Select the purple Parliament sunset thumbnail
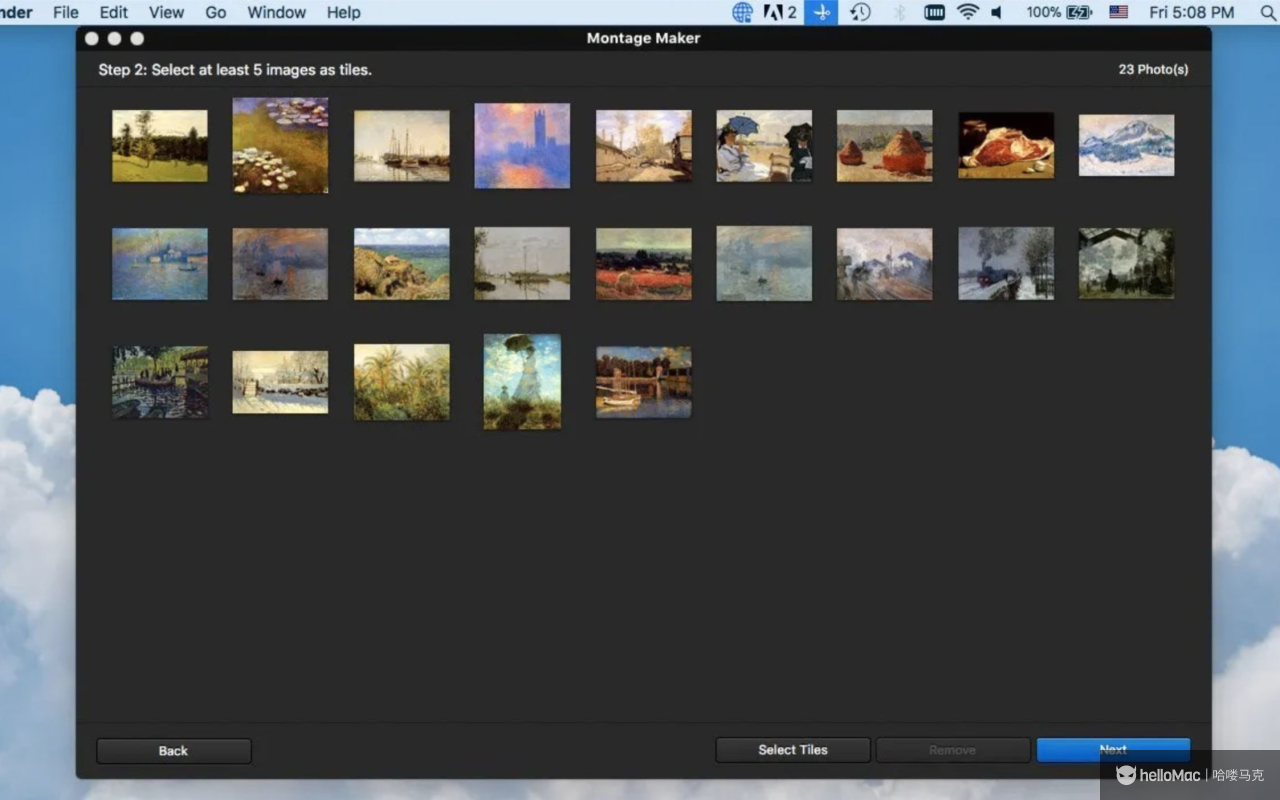 [x=522, y=146]
